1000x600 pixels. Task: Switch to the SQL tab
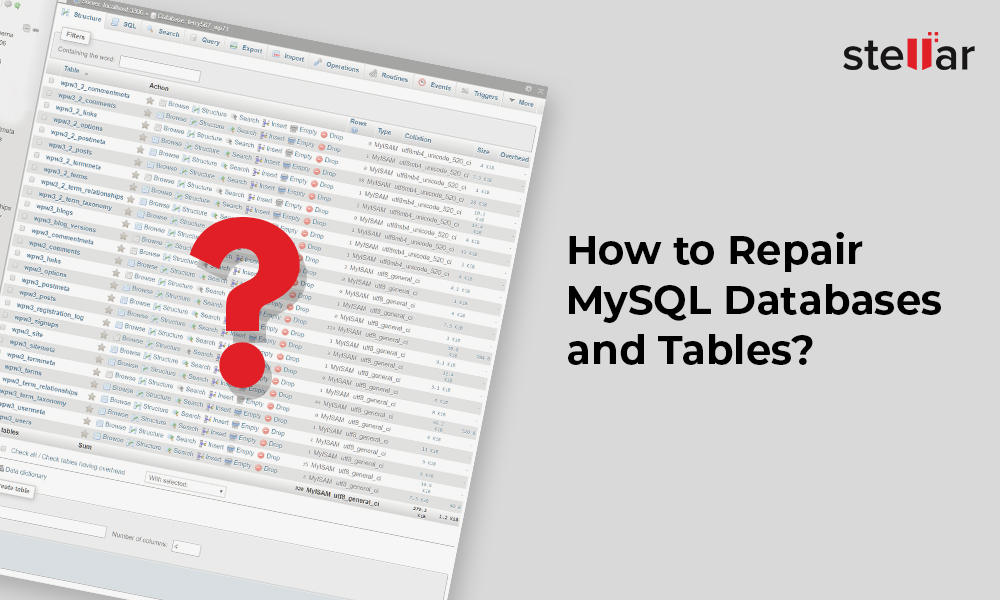[124, 24]
